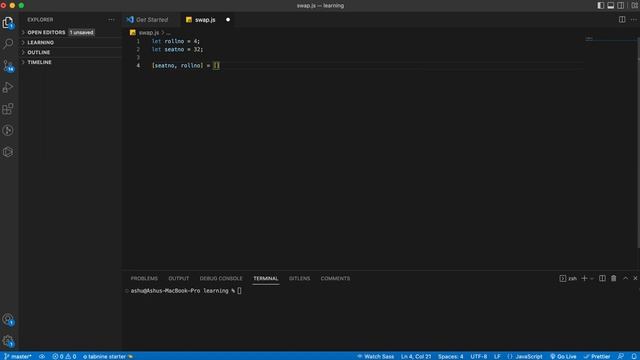The width and height of the screenshot is (640, 360).
Task: Open the Accounts icon in activity bar
Action: click(x=8, y=319)
